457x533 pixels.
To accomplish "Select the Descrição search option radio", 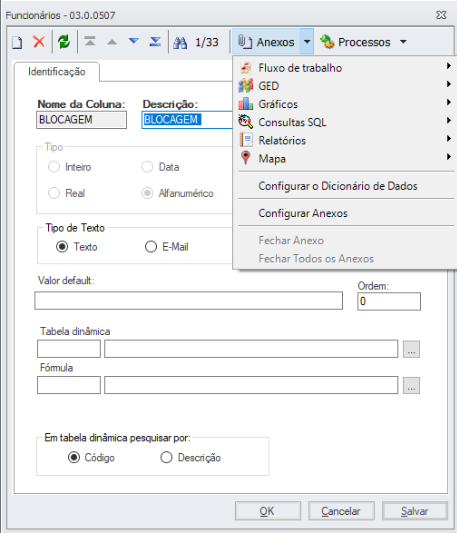I will click(x=166, y=457).
